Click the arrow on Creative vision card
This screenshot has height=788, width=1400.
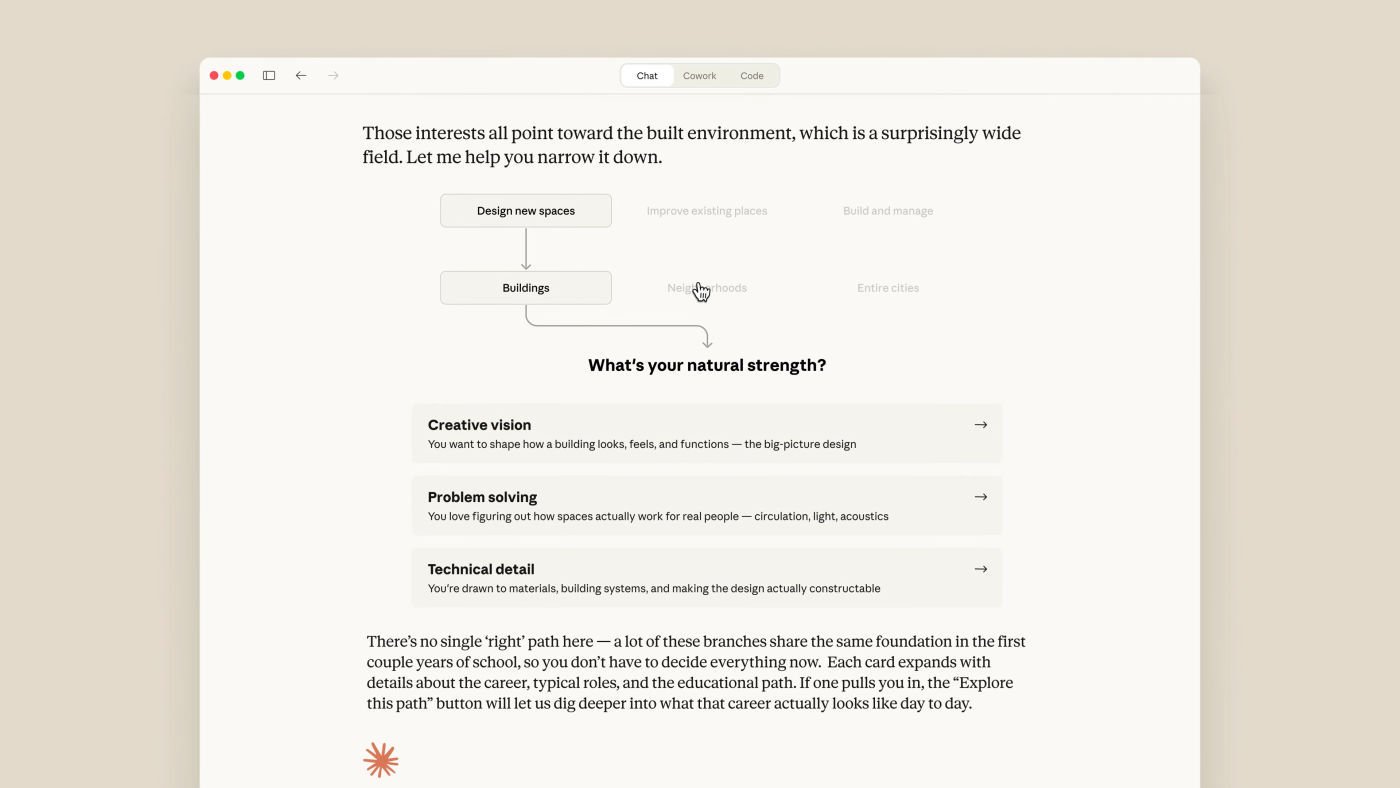tap(980, 425)
